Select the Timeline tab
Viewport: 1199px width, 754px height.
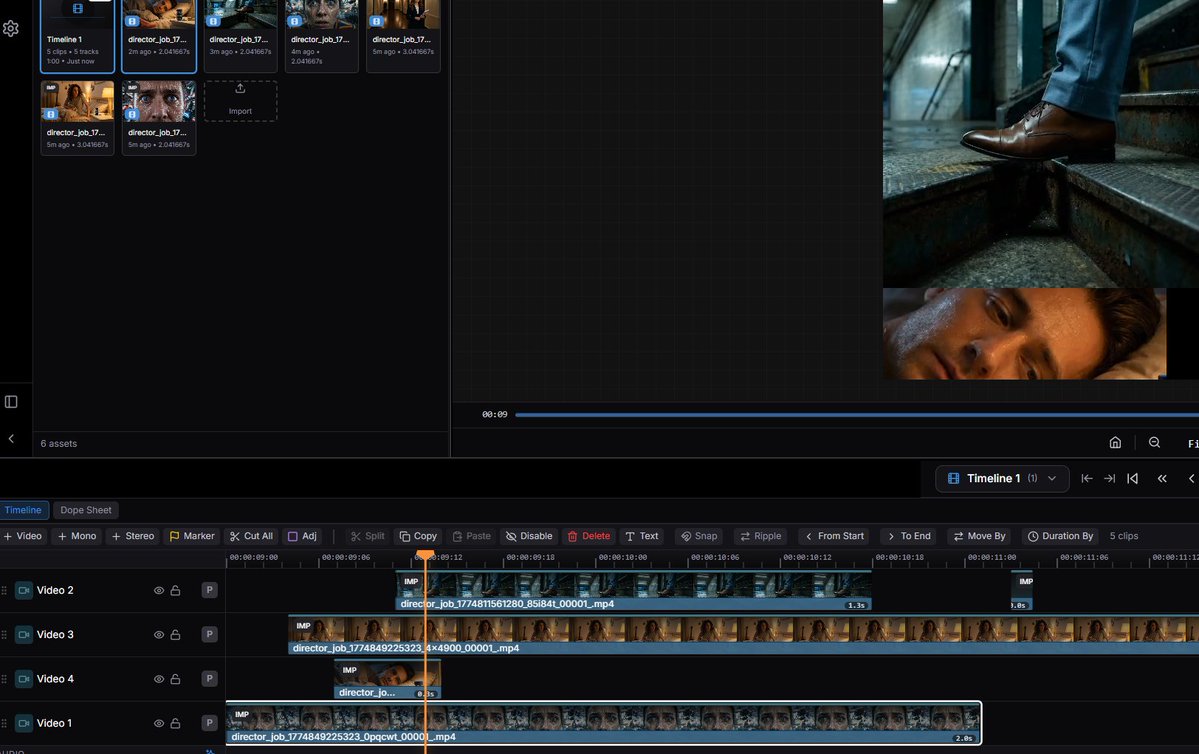point(23,510)
